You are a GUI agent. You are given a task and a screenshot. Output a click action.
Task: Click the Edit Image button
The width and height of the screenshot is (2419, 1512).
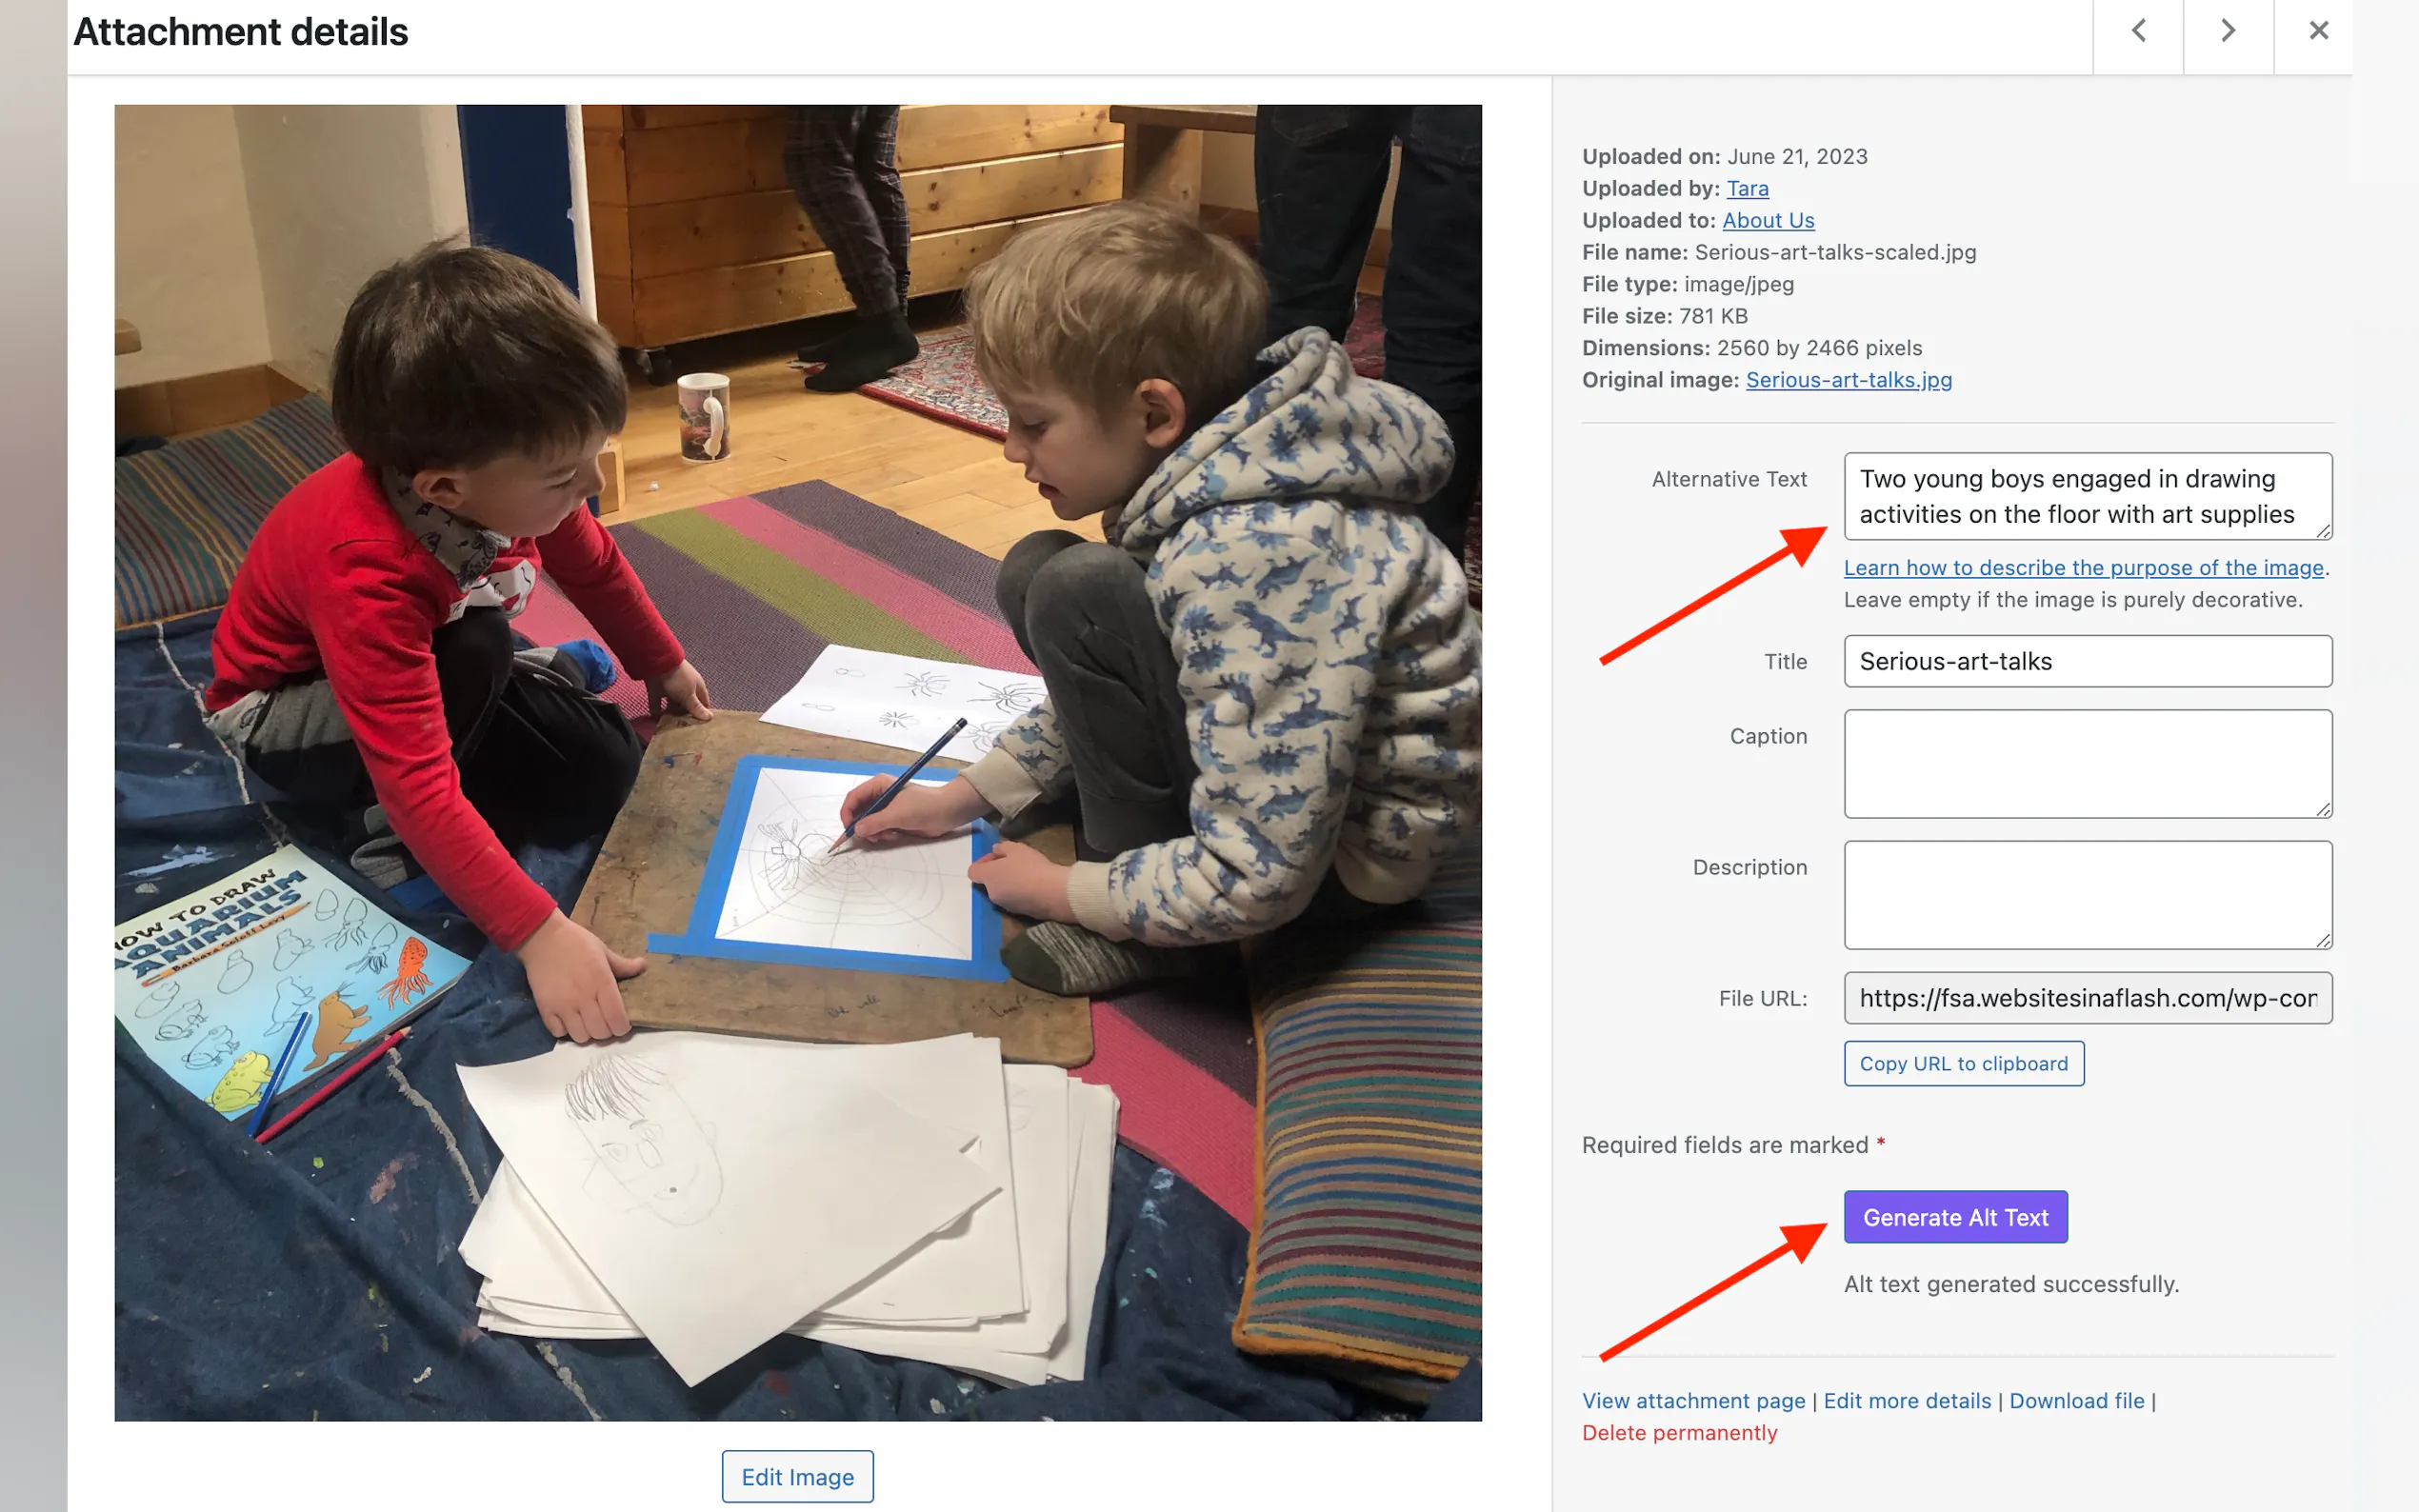(797, 1476)
